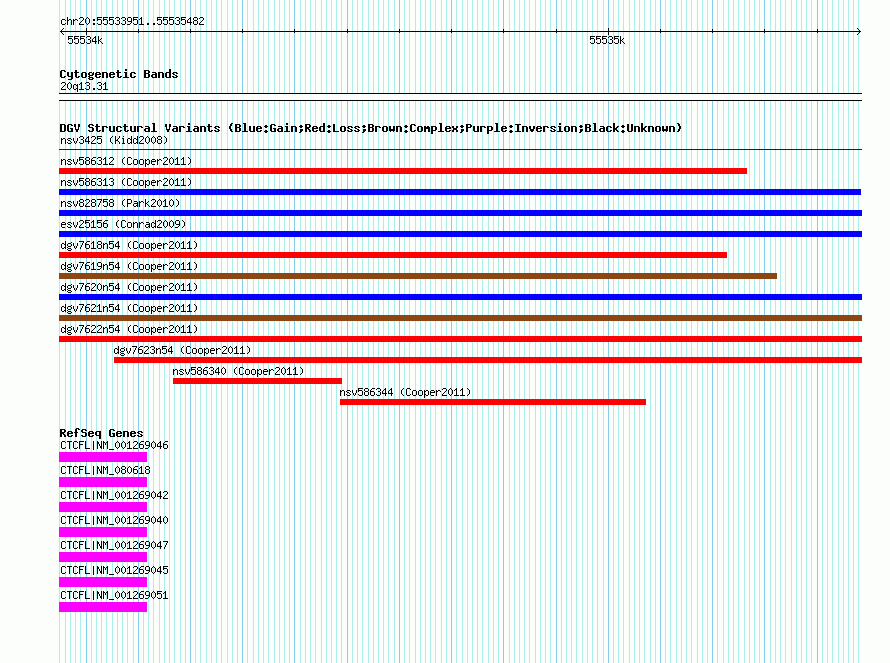Click the dgv7623n54 (Cooper2011) label
Image resolution: width=890 pixels, height=663 pixels.
[182, 350]
